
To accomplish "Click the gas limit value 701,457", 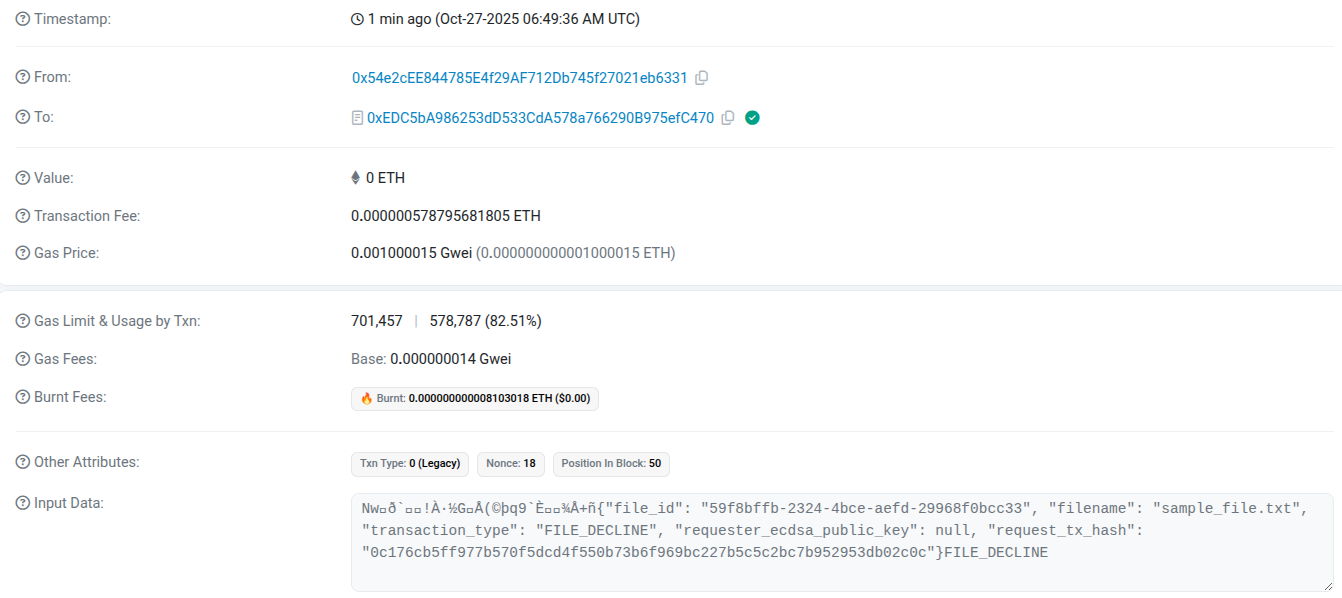I will (377, 321).
